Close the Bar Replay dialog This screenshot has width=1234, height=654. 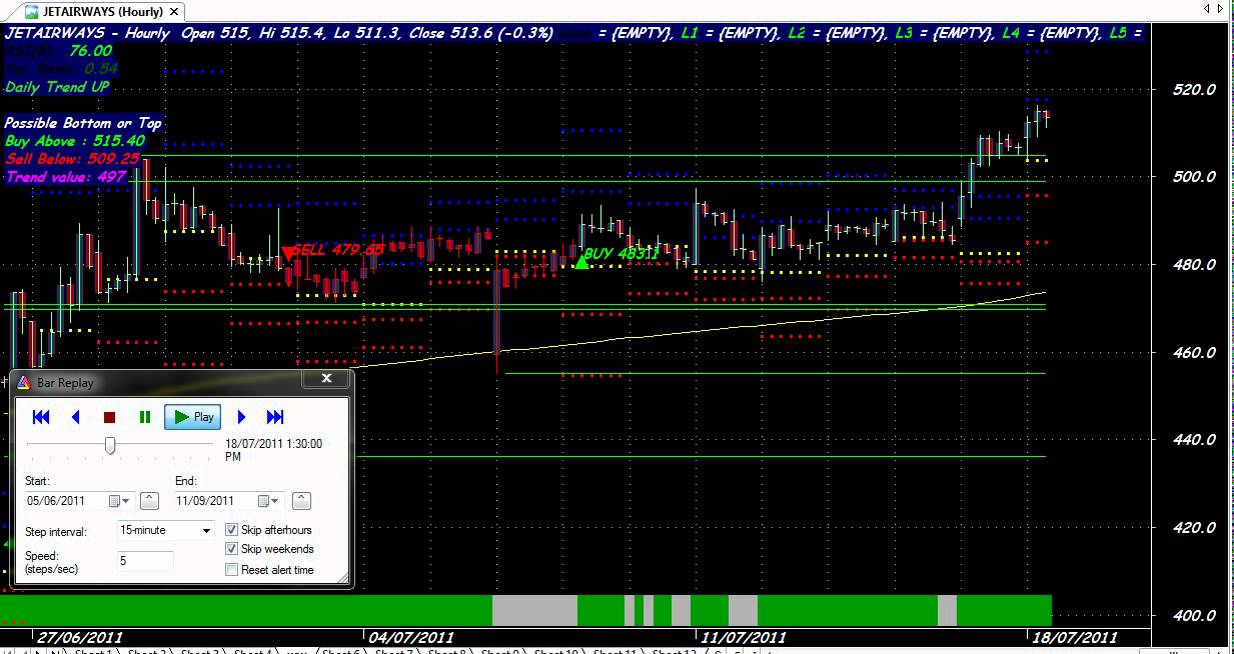[325, 379]
